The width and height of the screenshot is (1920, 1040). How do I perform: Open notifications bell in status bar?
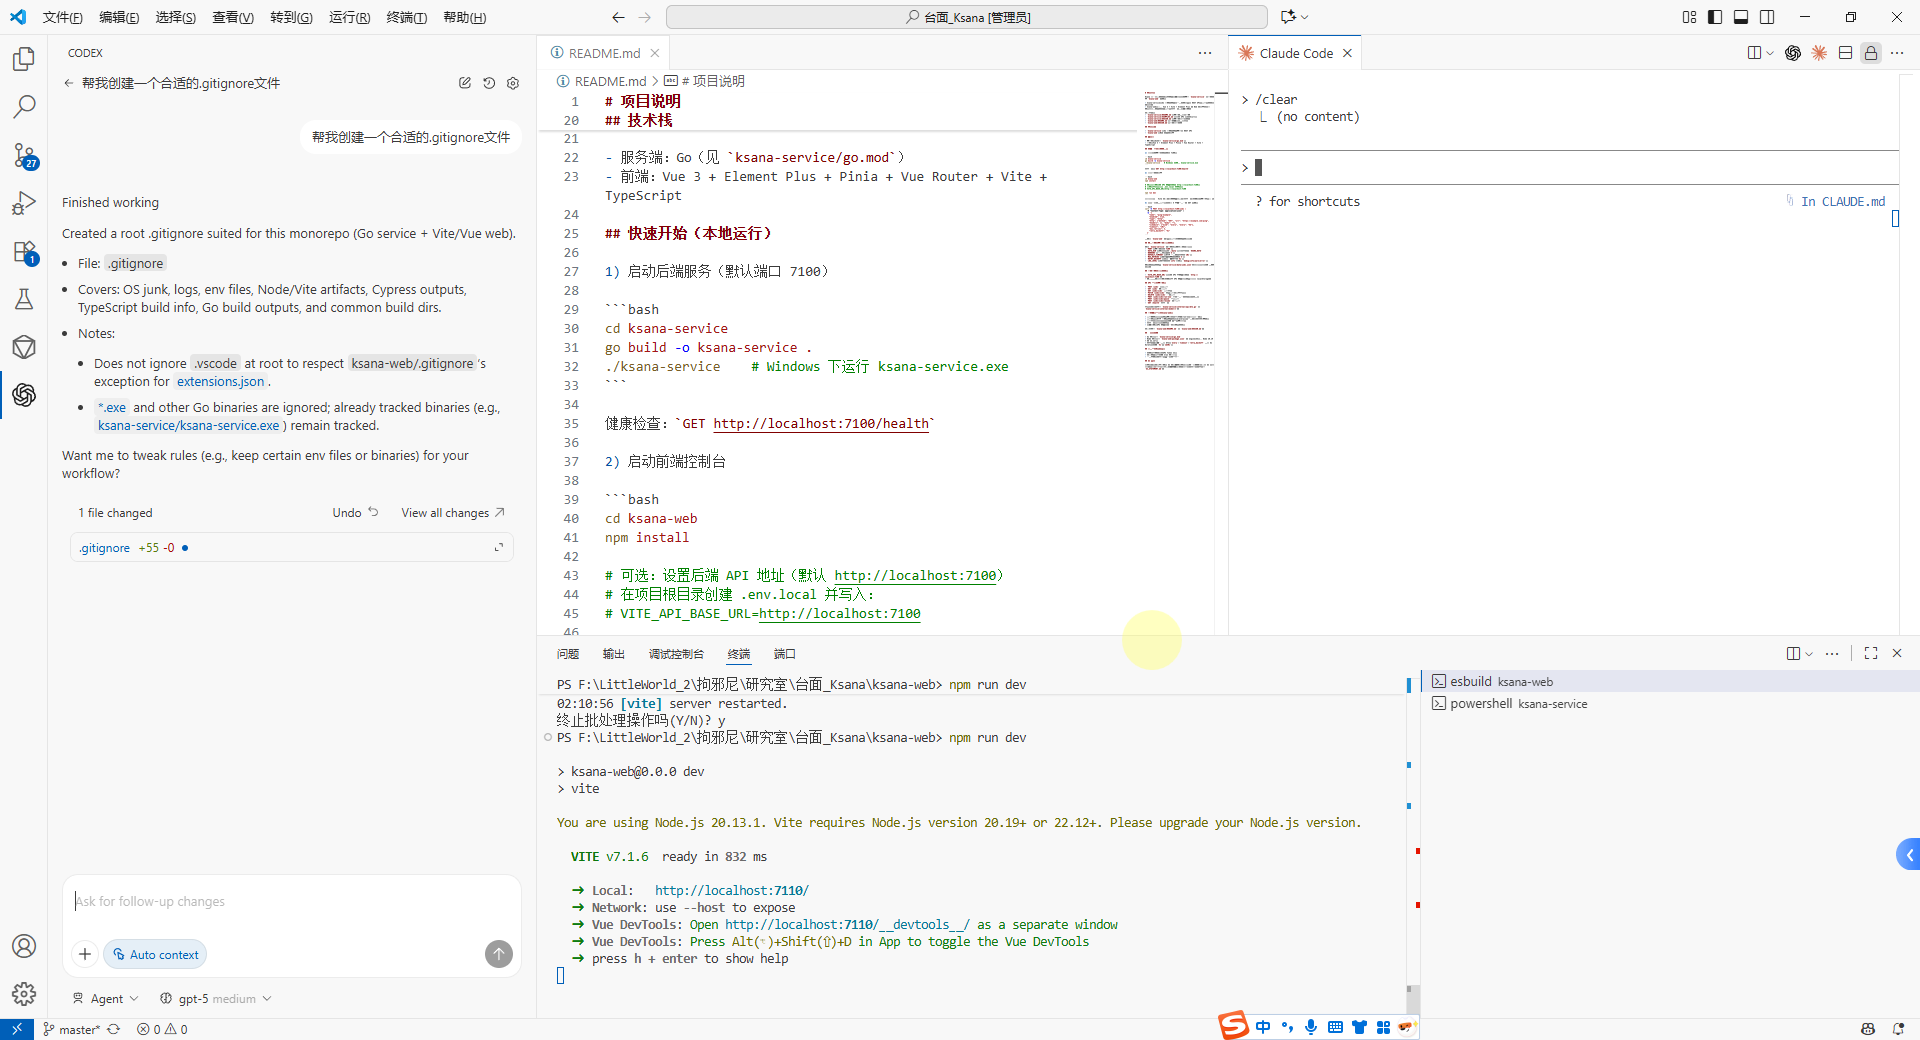[x=1898, y=1029]
